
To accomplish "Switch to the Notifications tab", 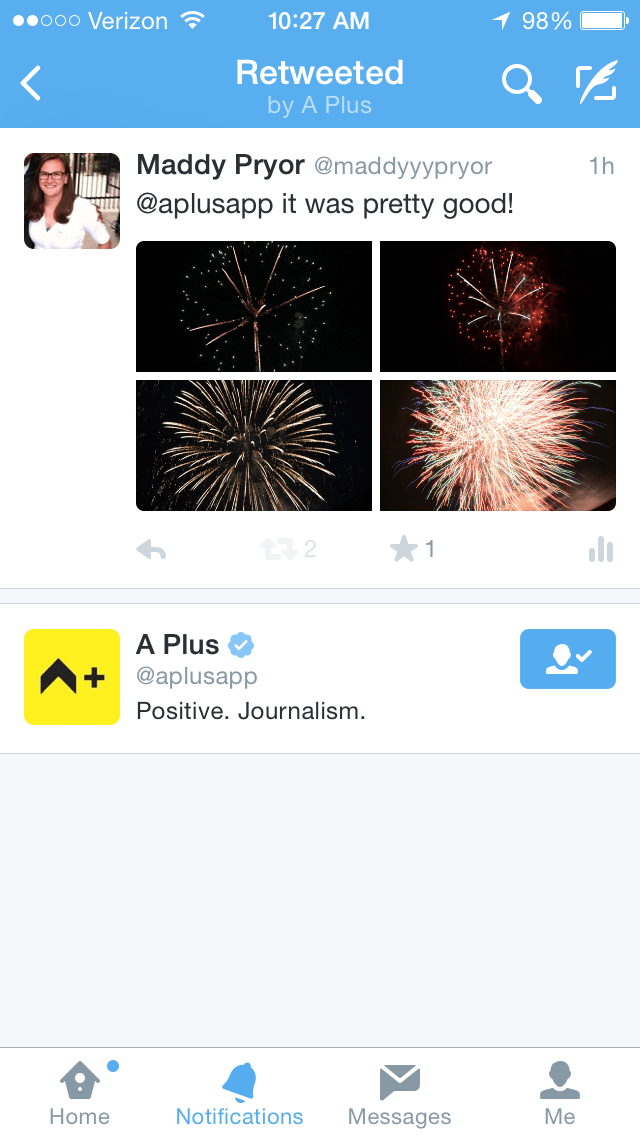I will coord(239,1093).
